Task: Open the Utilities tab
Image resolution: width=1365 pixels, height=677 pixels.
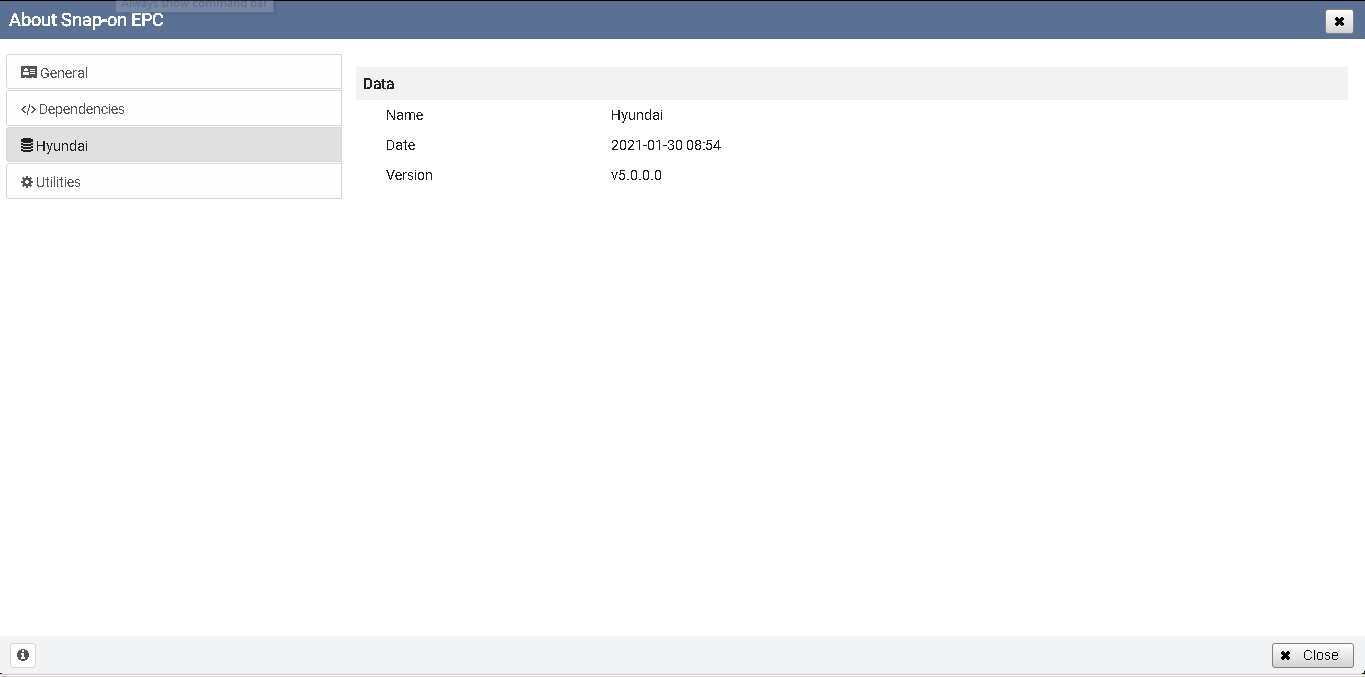Action: click(174, 181)
